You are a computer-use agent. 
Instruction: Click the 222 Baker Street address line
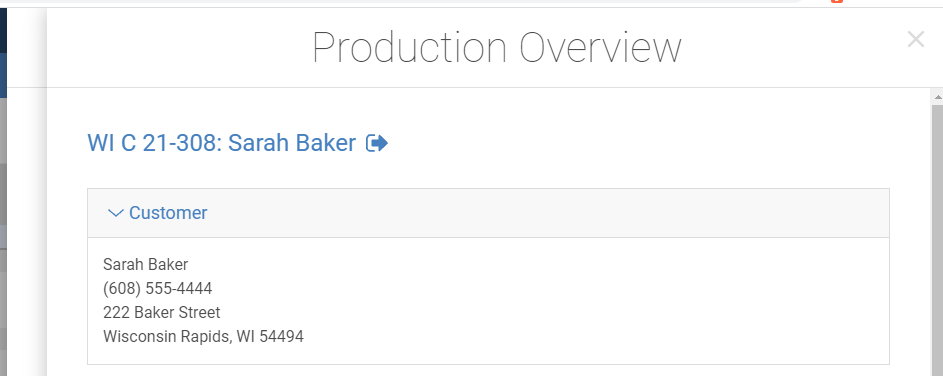coord(162,313)
